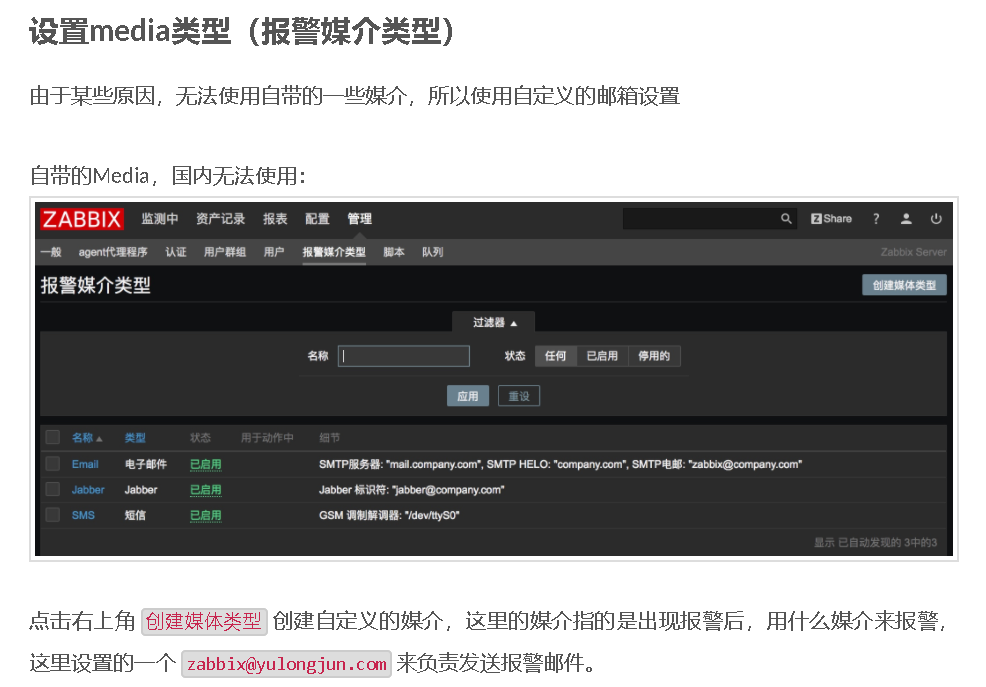Toggle the 已启用 status of SMS row
986x687 pixels.
[x=206, y=515]
